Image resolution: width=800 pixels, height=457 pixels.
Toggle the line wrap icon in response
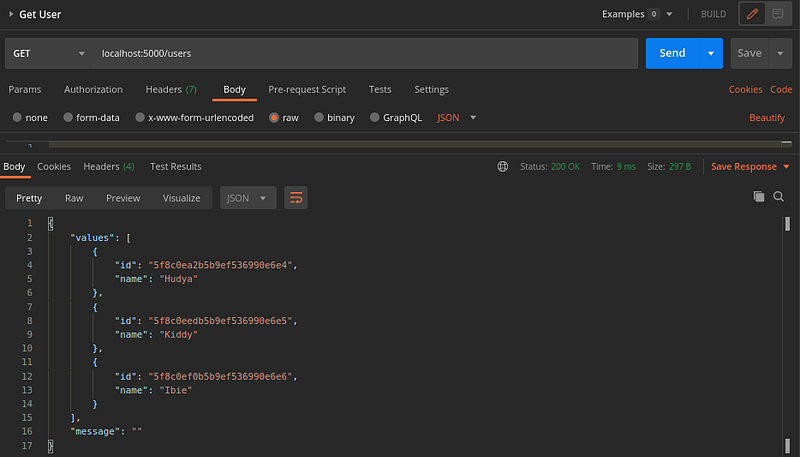296,198
